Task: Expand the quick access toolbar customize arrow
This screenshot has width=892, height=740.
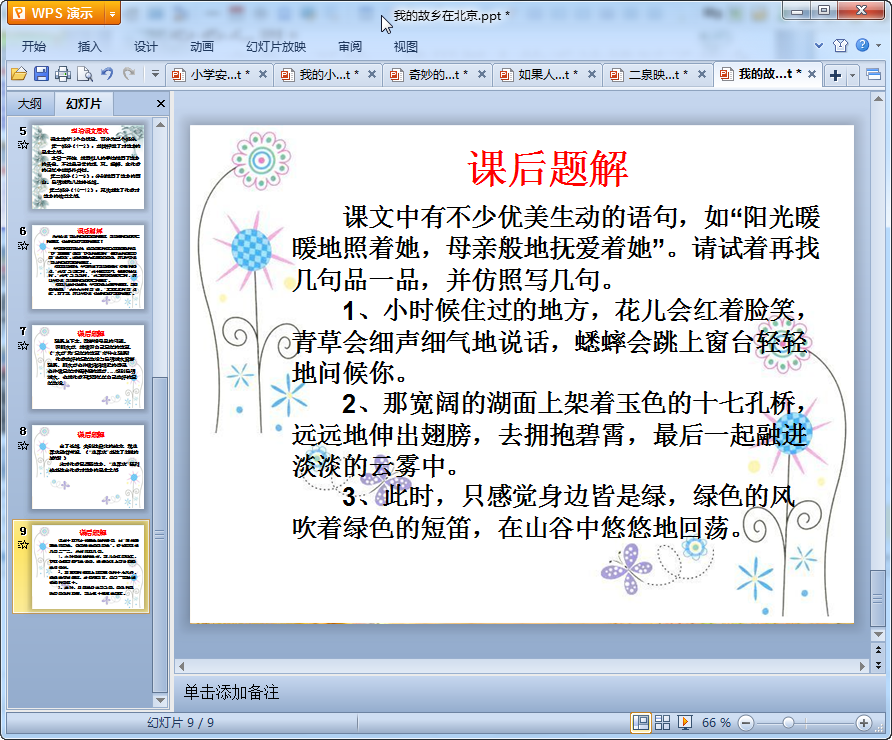Action: coord(155,74)
